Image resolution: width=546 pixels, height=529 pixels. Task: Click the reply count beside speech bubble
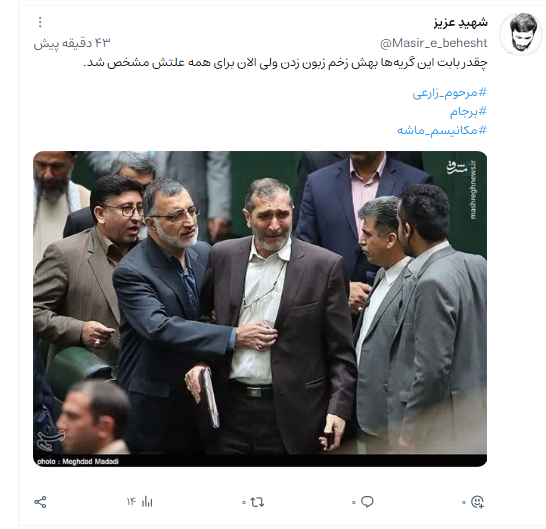(x=354, y=503)
